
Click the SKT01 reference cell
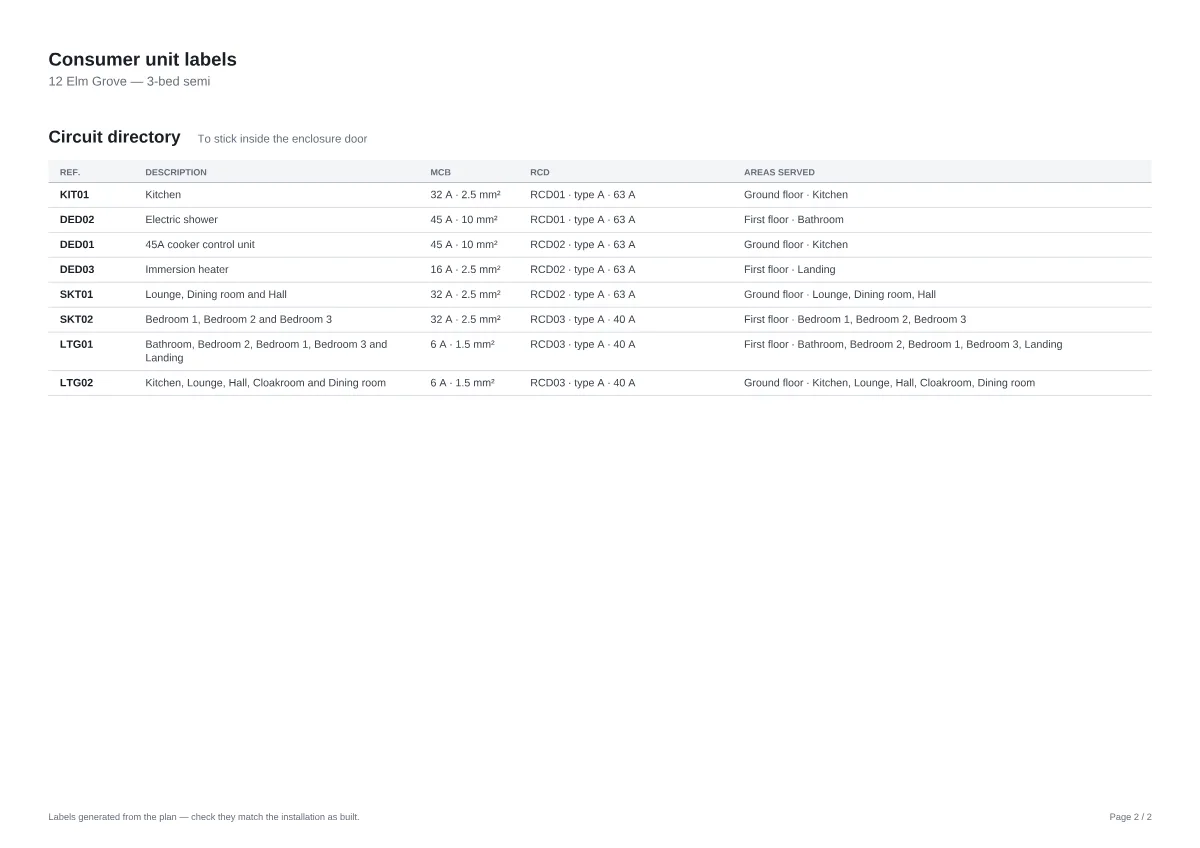[76, 295]
